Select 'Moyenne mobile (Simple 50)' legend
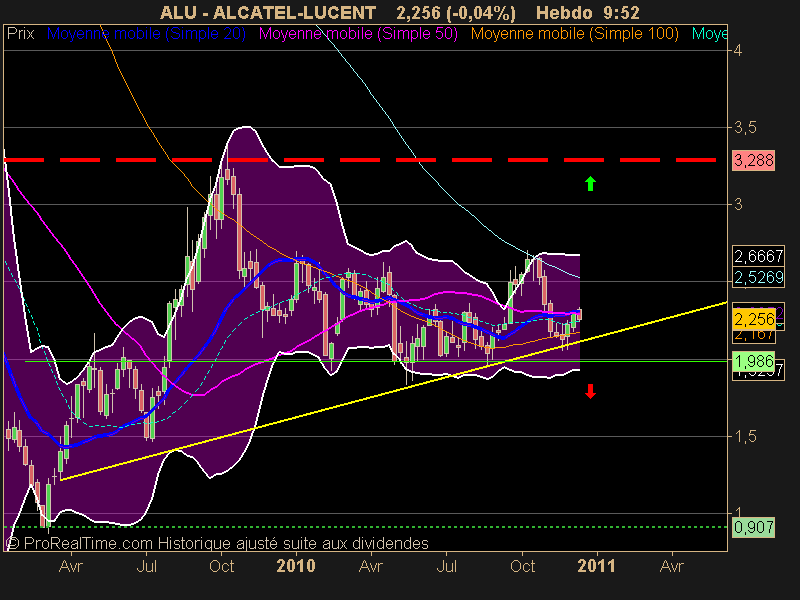The width and height of the screenshot is (800, 600). tap(358, 34)
